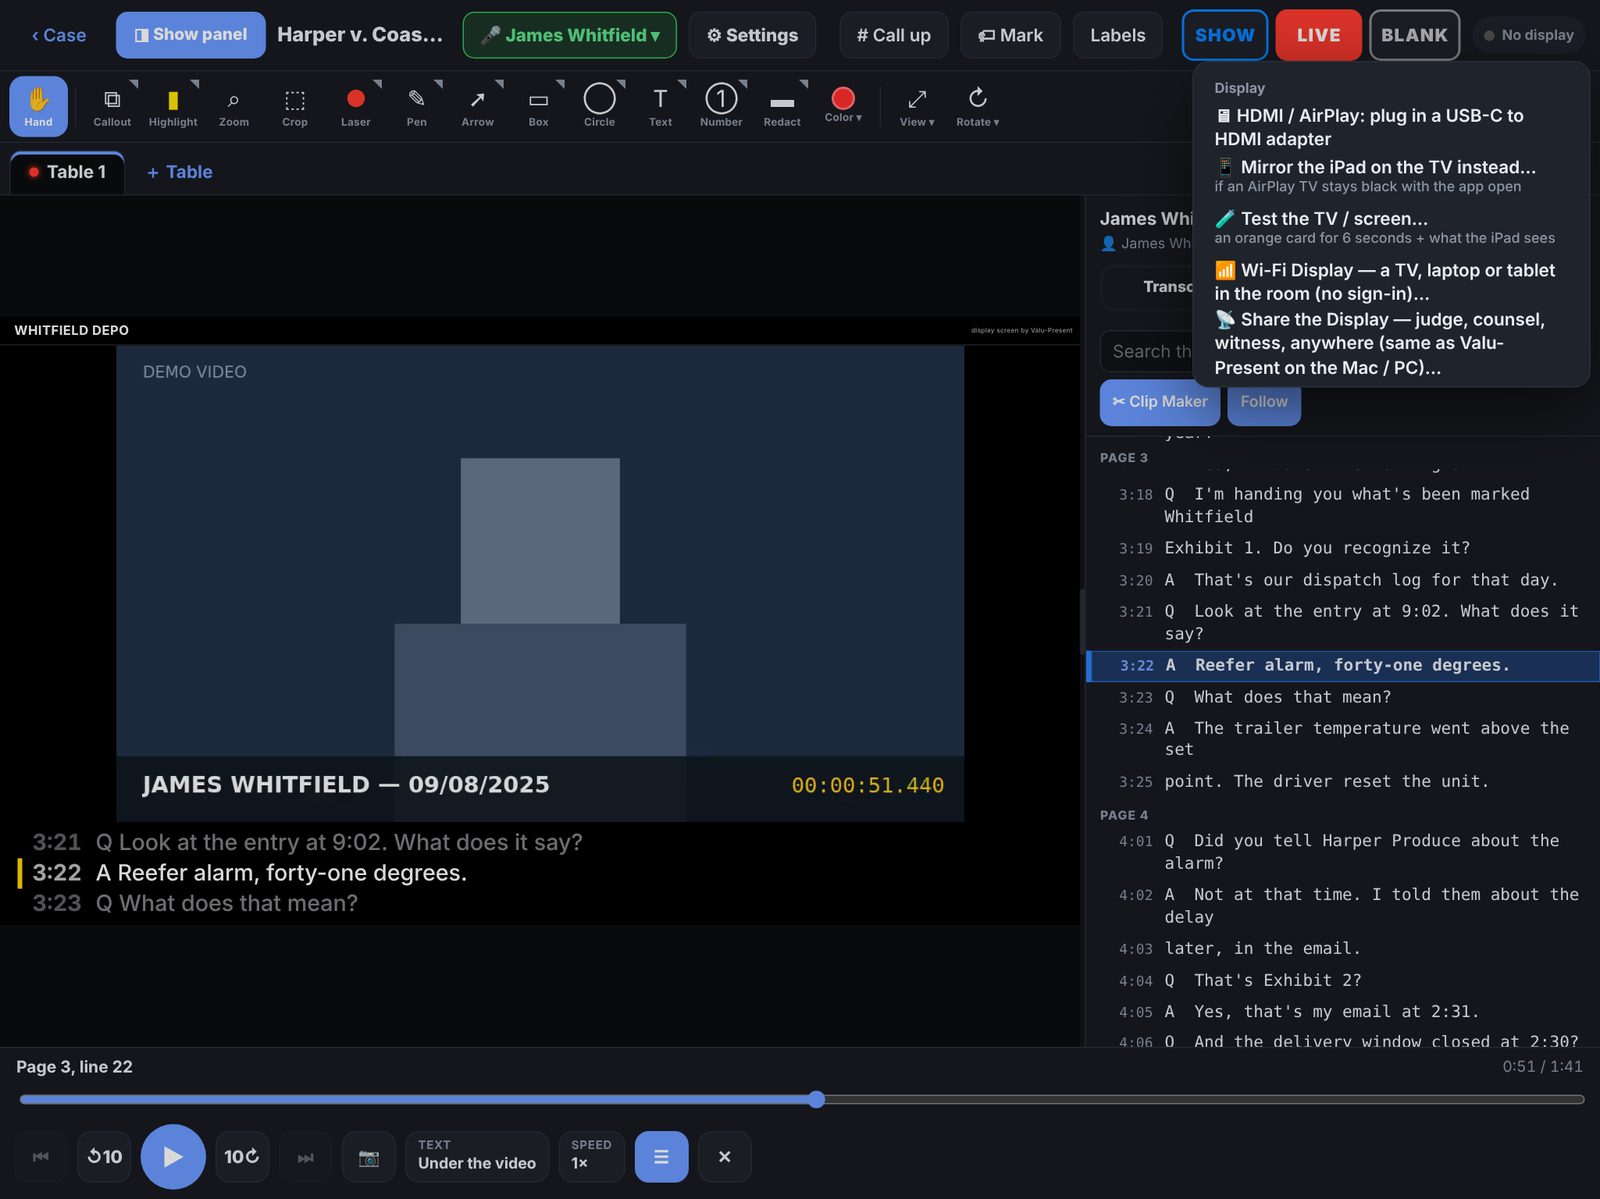Viewport: 1600px width, 1199px height.
Task: Toggle Follow transcript mode
Action: (1264, 402)
